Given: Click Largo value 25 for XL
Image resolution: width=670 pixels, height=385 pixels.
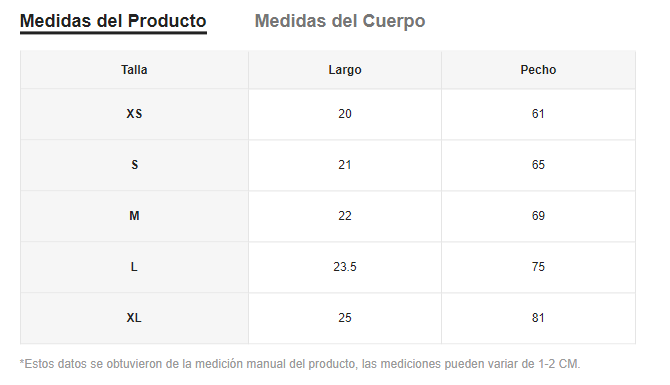Looking at the screenshot, I should [345, 318].
